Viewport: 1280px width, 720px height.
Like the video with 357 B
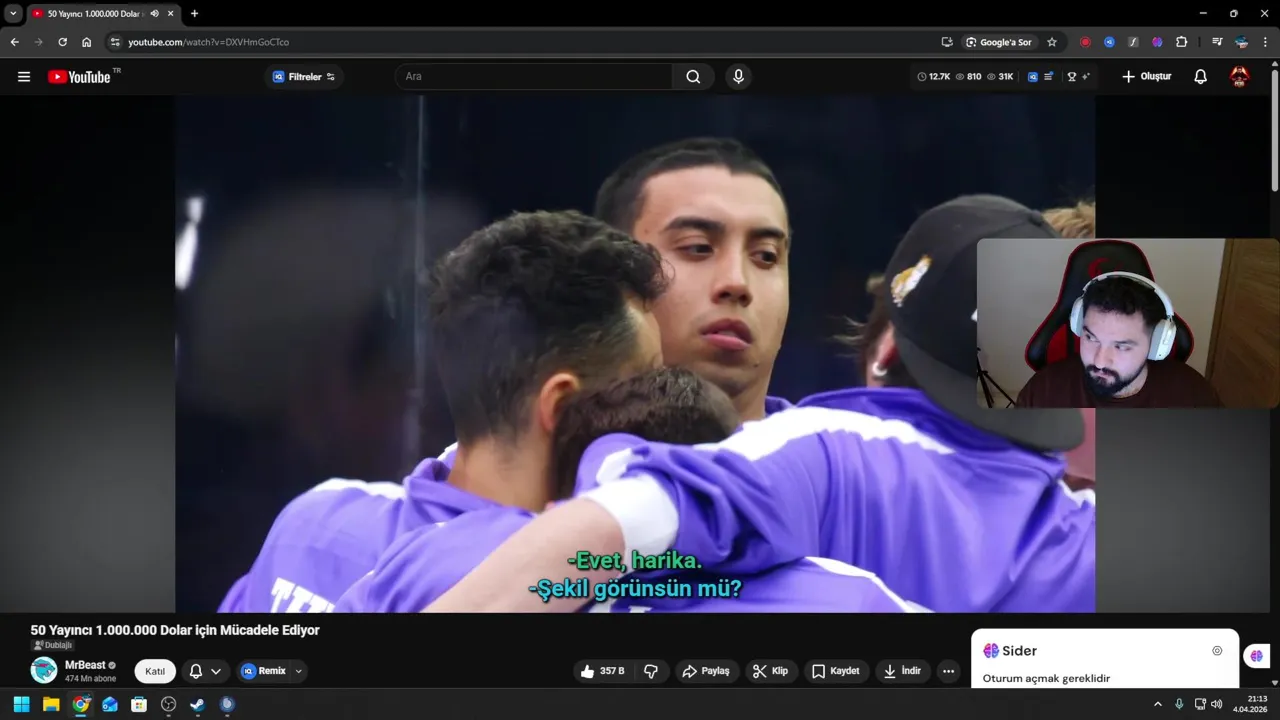[603, 671]
